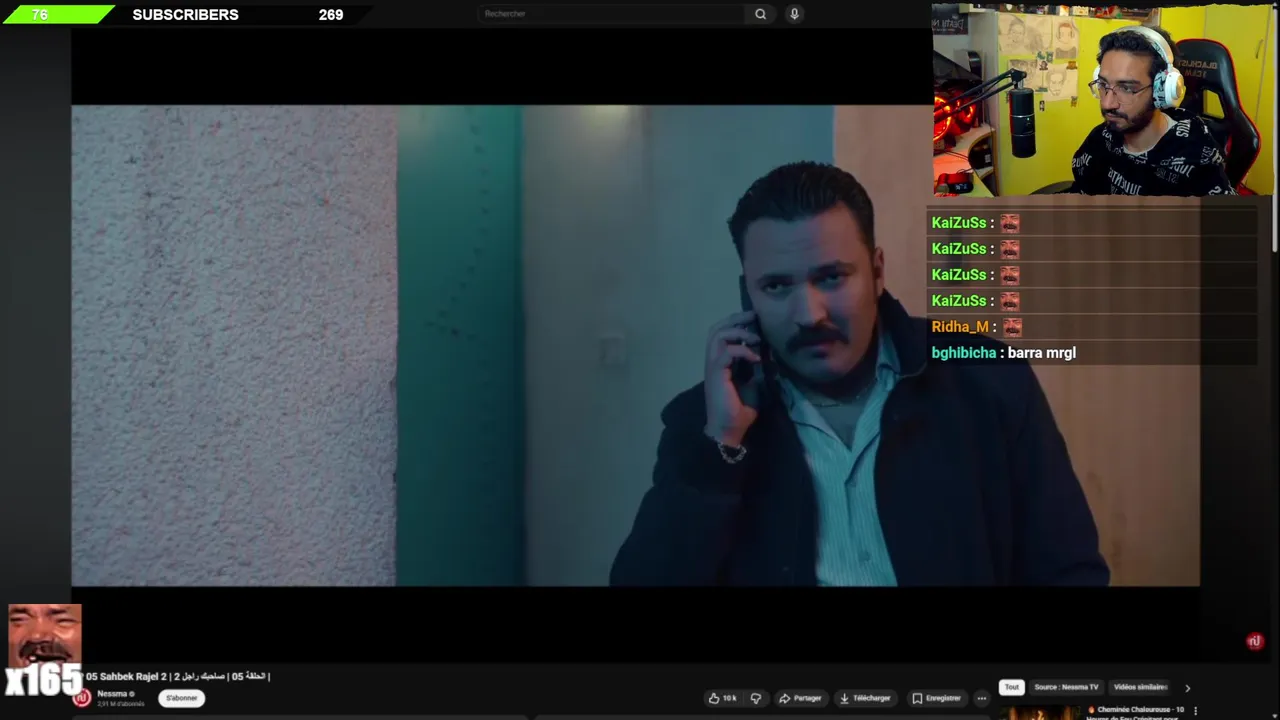Viewport: 1280px width, 720px height.
Task: Focus the Rechercher search field
Action: pyautogui.click(x=612, y=14)
